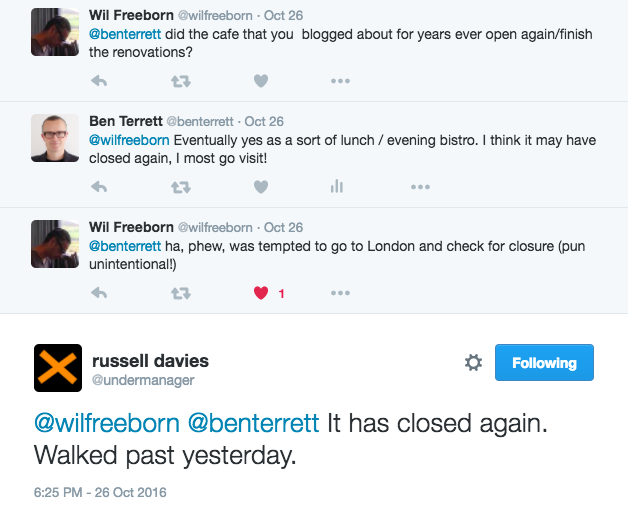Viewport: 628px width, 508px height.
Task: Reply to Wil's closure pun tweet
Action: coord(99,293)
